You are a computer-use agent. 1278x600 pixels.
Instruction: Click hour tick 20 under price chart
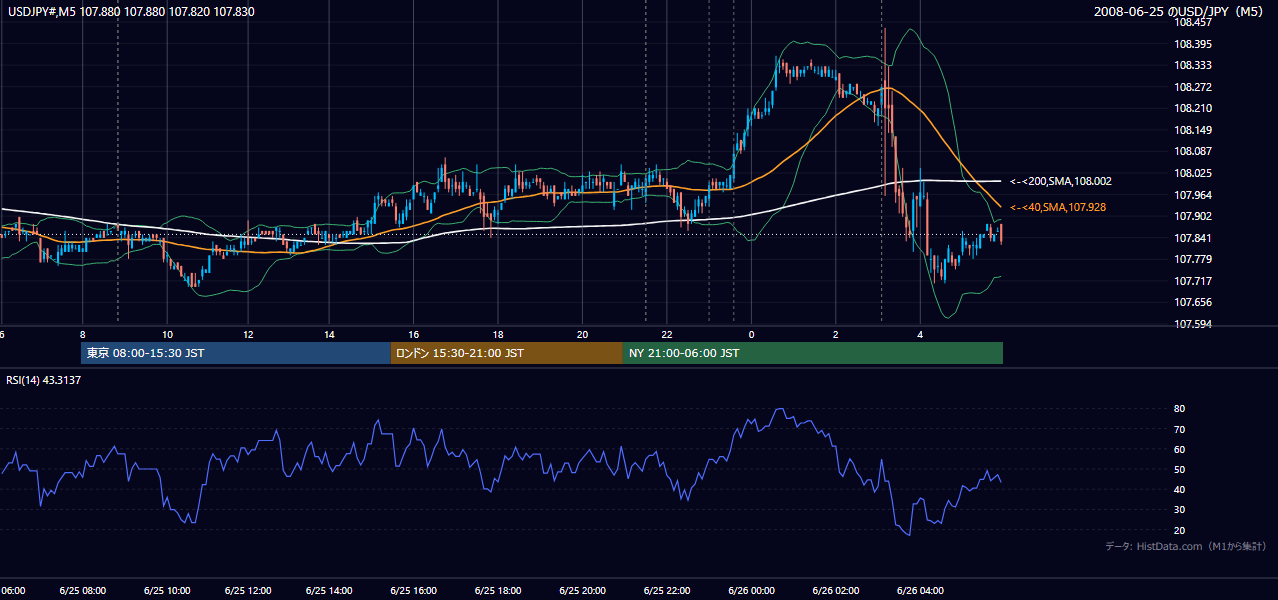point(582,335)
